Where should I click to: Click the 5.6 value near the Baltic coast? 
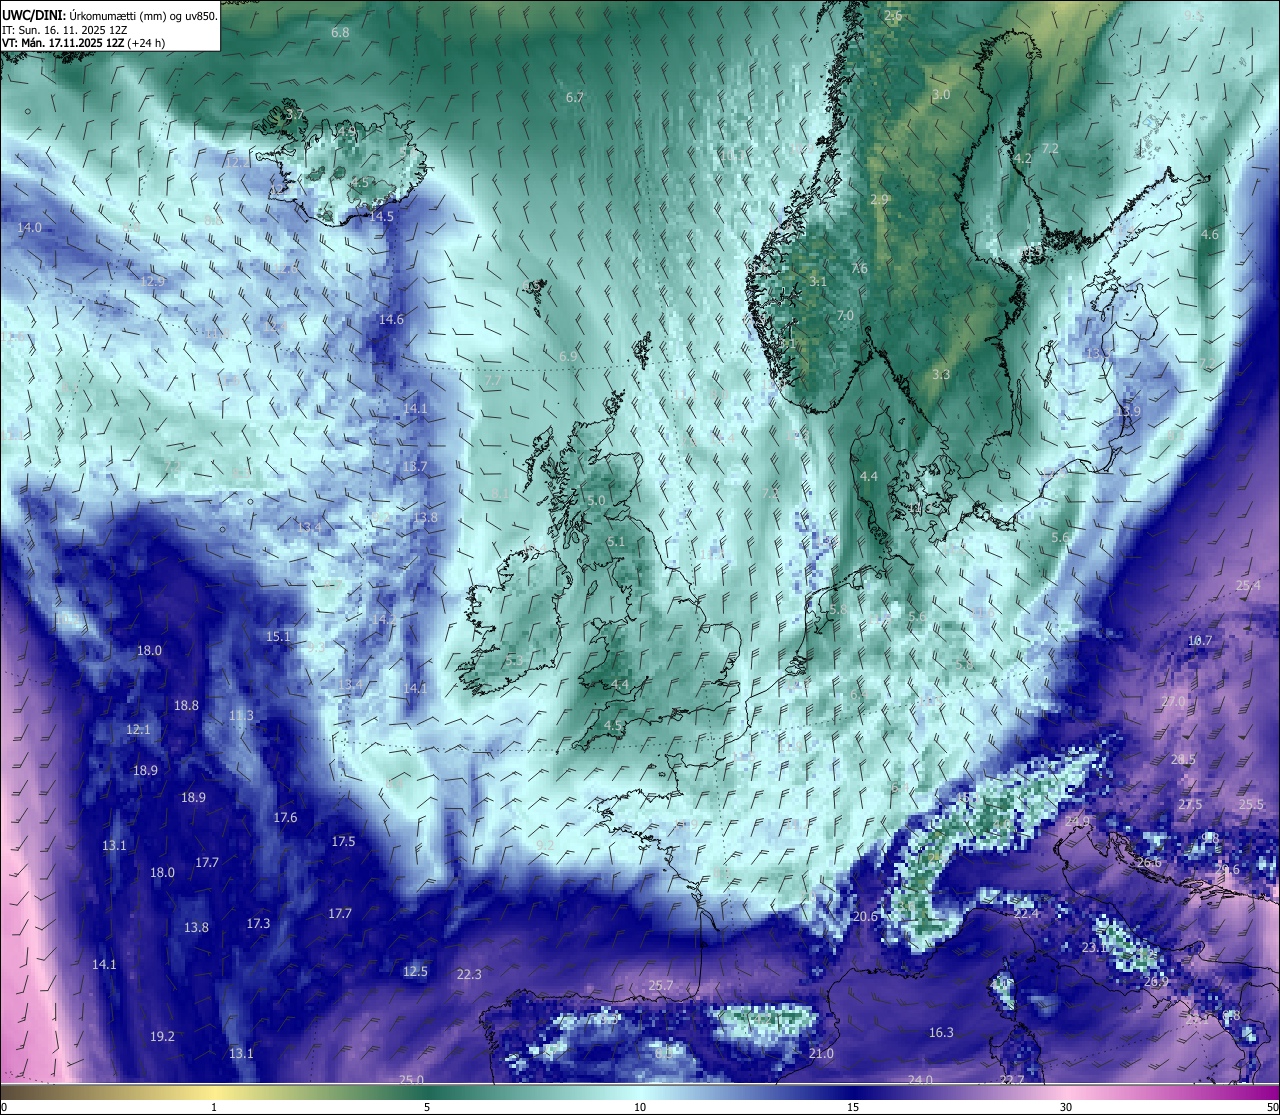[1061, 538]
